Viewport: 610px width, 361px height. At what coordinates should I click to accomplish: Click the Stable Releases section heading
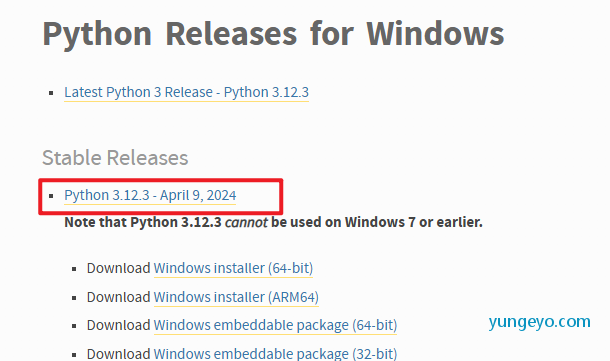[x=115, y=158]
